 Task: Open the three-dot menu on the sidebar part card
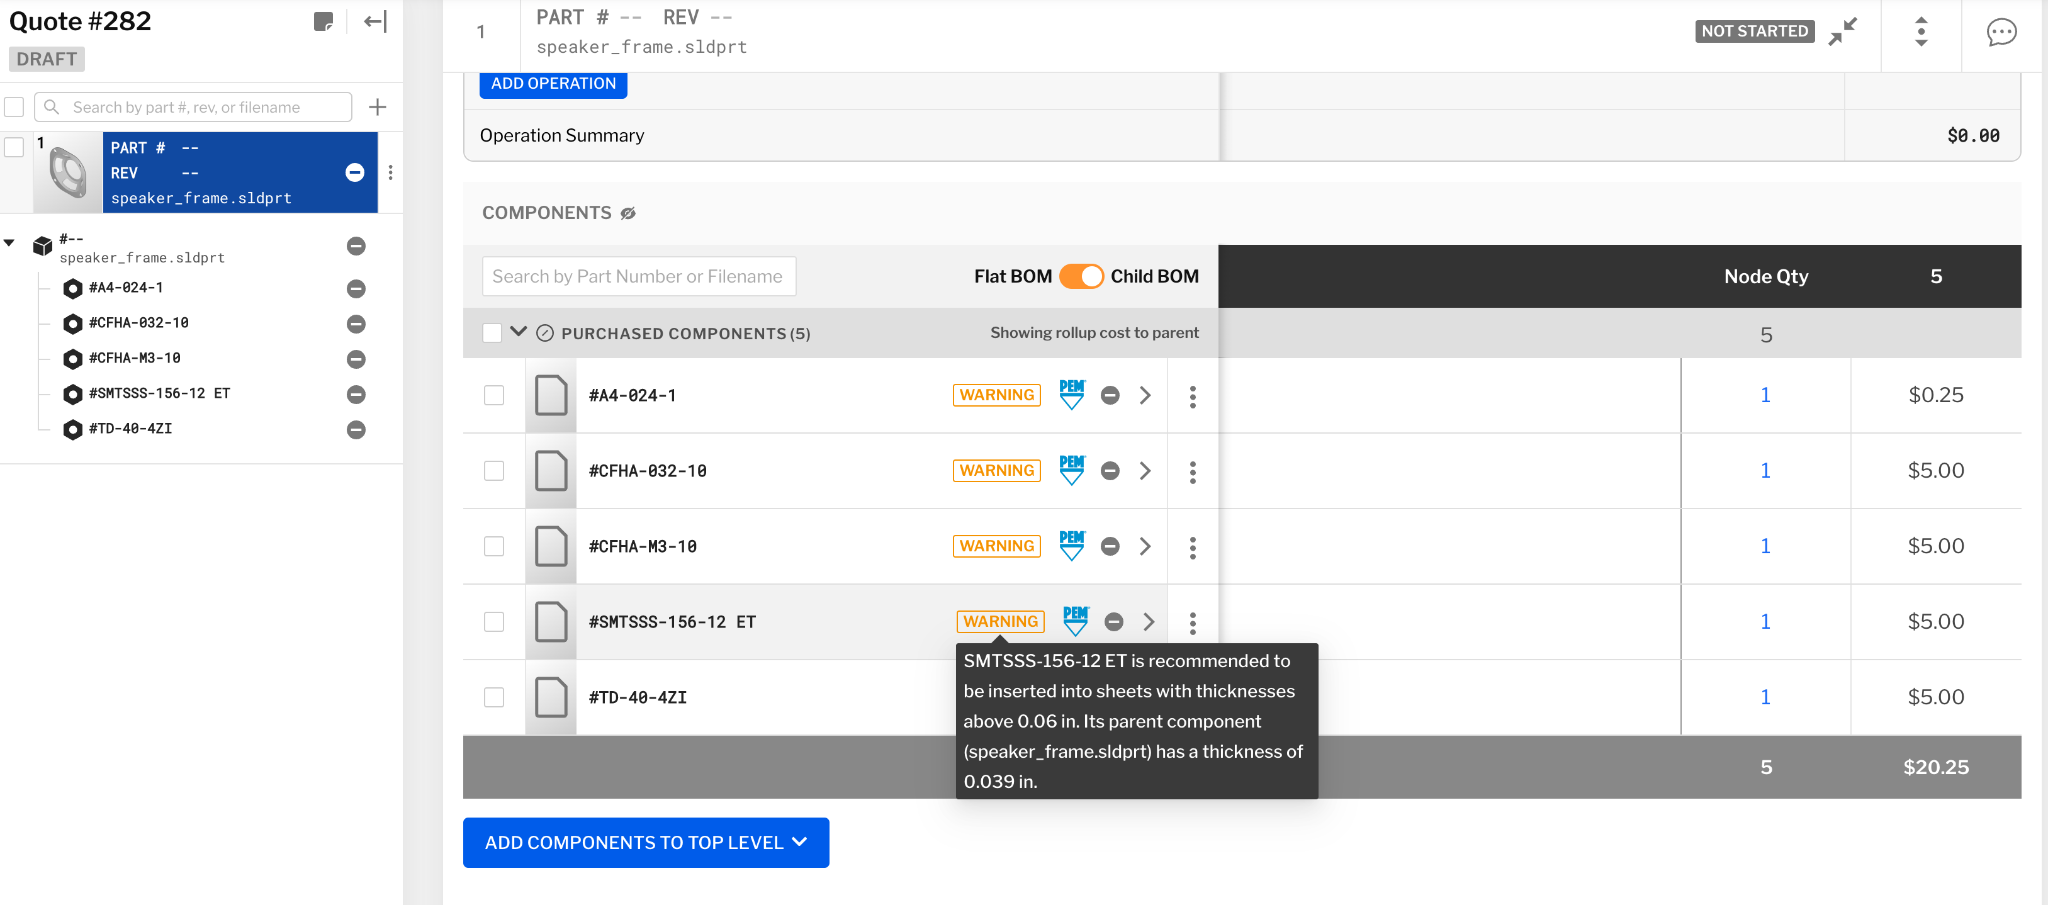click(390, 172)
